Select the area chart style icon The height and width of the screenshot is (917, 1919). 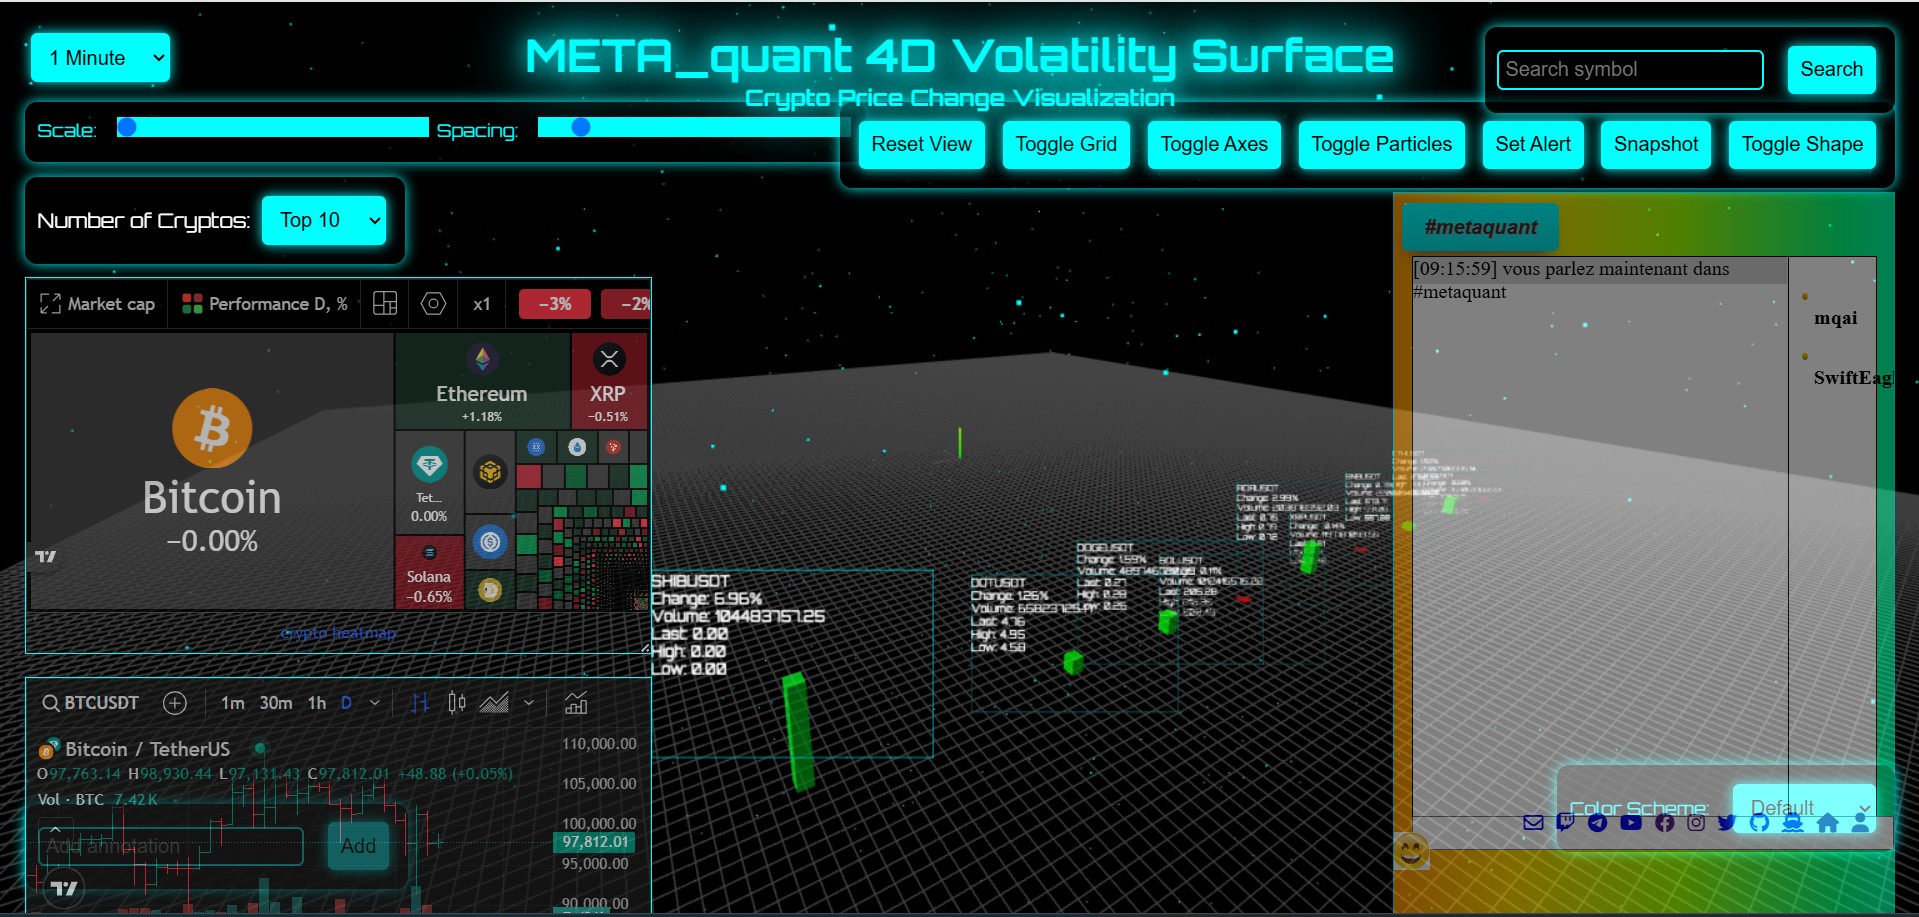click(494, 703)
